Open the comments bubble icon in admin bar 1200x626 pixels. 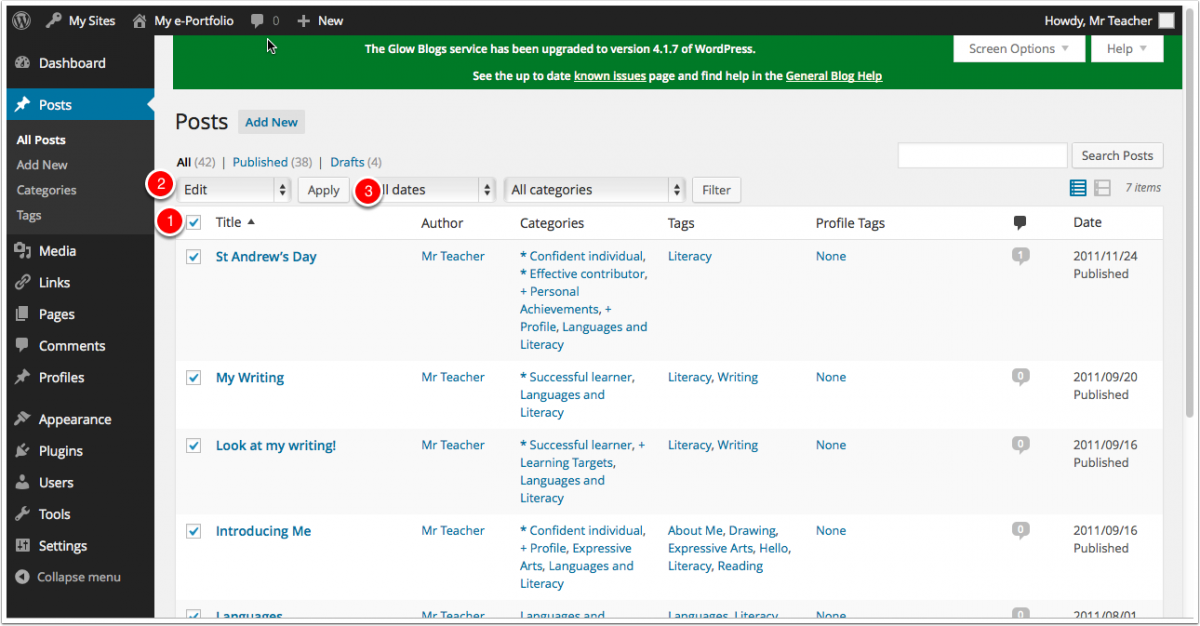point(258,20)
